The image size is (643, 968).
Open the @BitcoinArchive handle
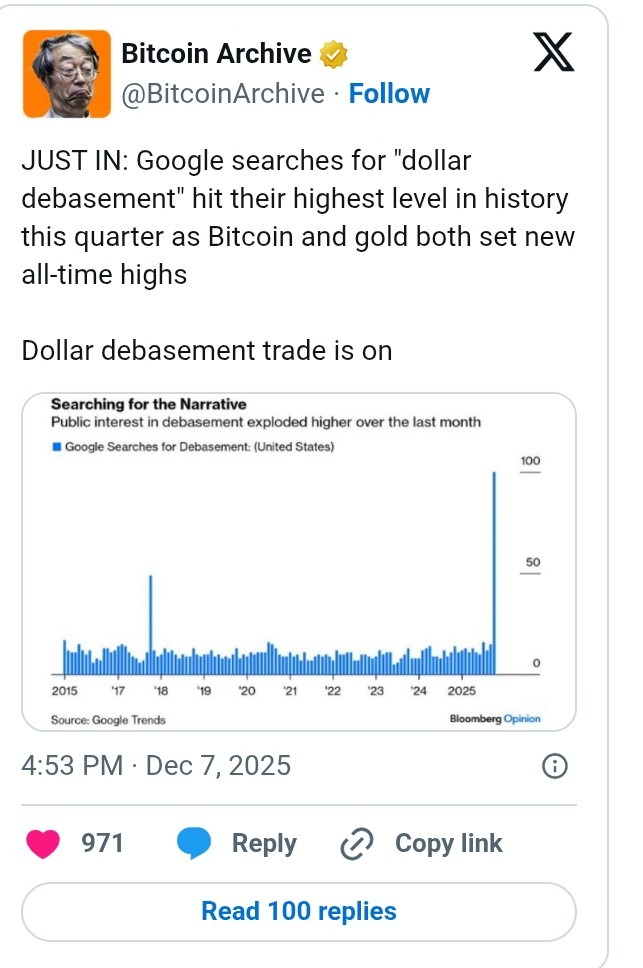click(226, 93)
